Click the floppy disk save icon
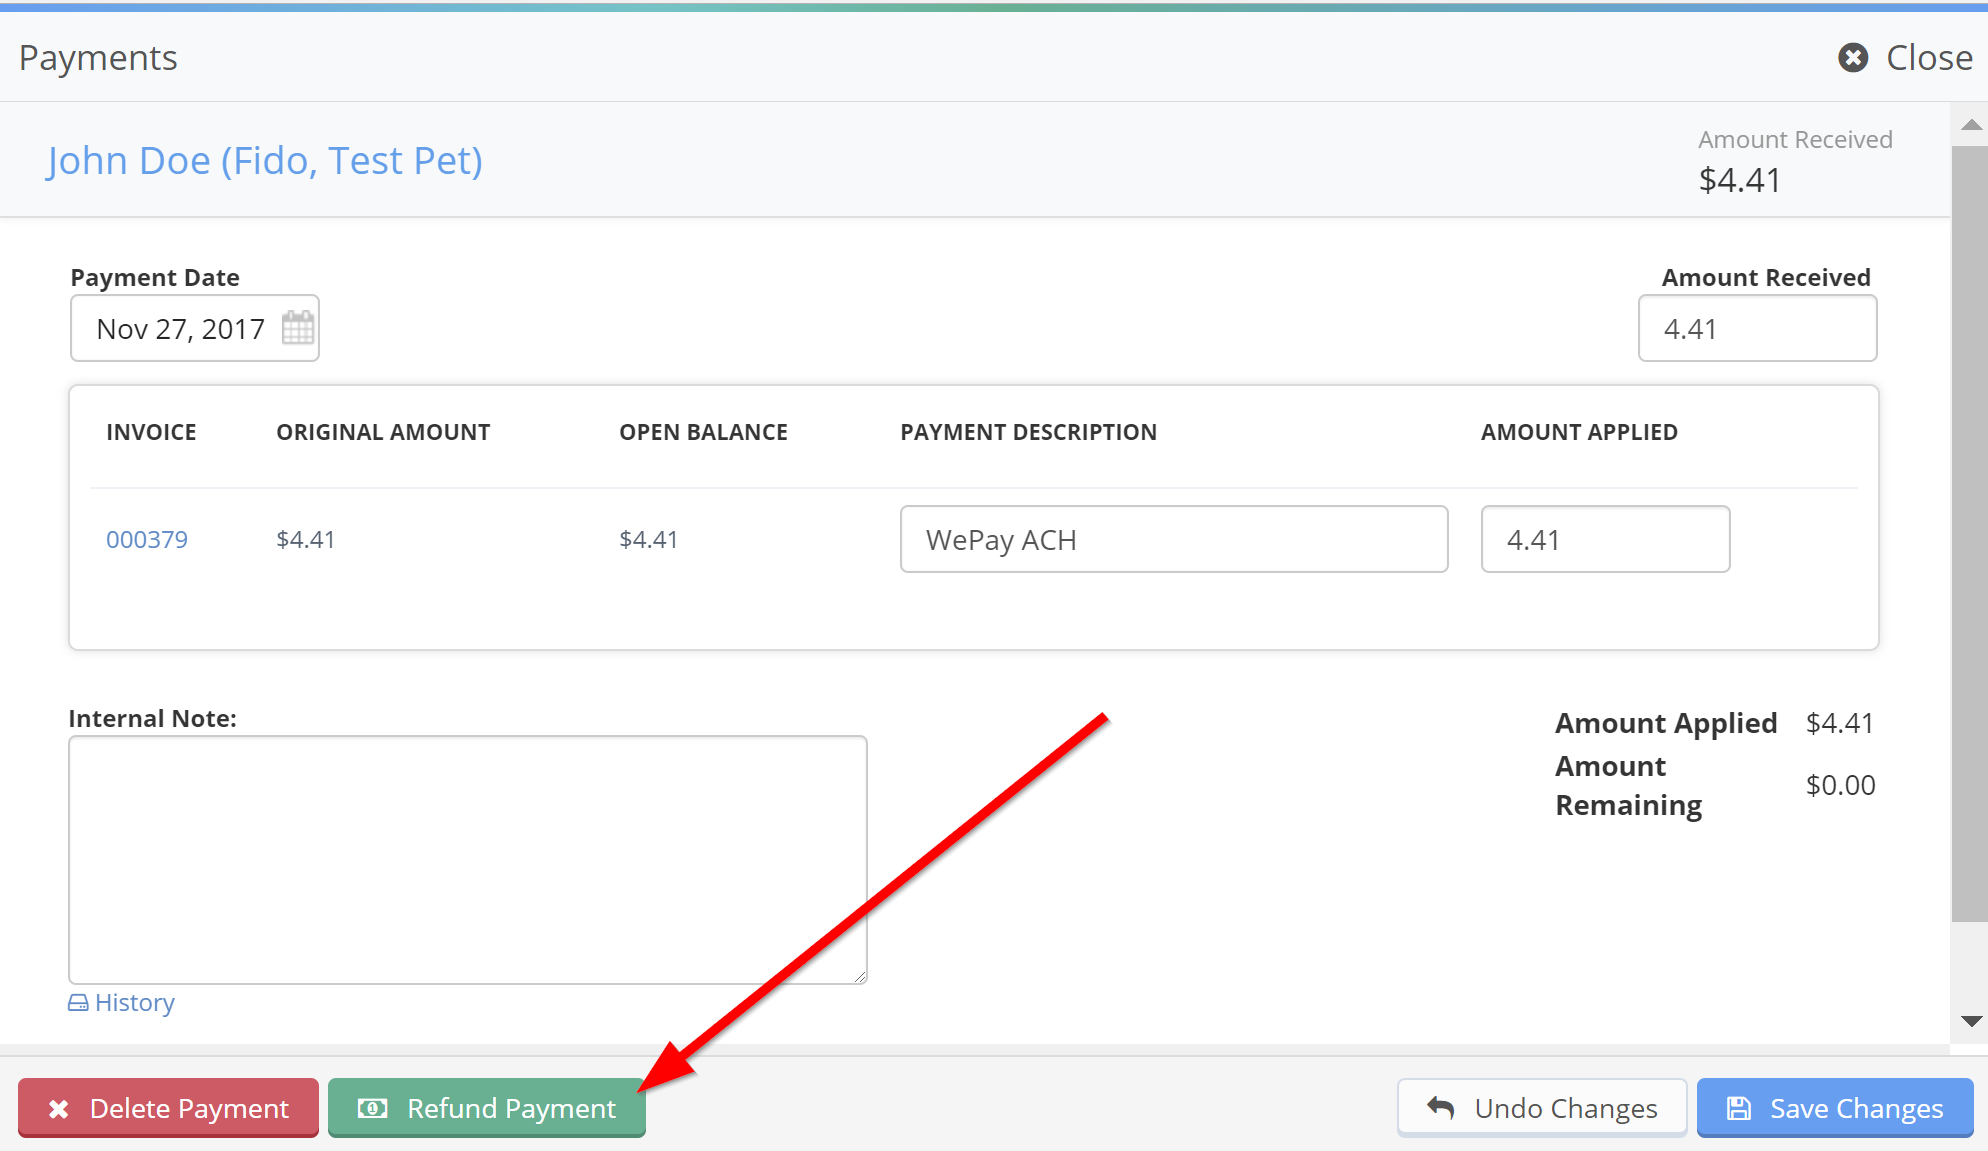Image resolution: width=1988 pixels, height=1151 pixels. [x=1739, y=1108]
